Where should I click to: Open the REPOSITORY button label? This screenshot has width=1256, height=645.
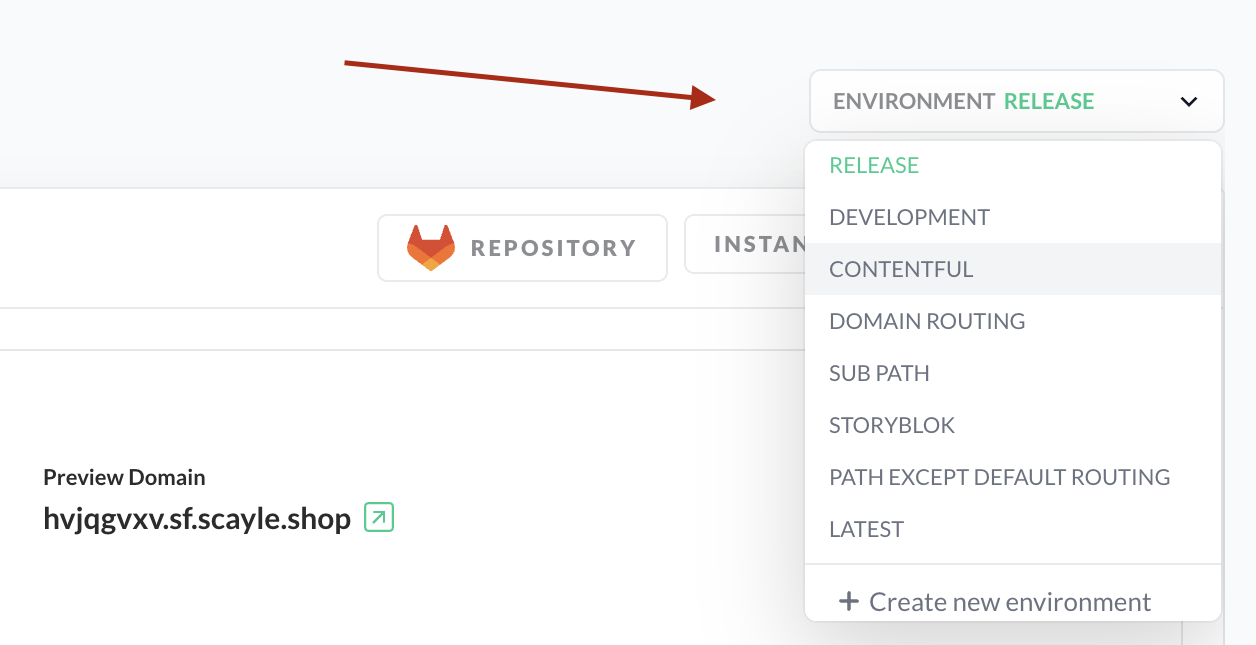(553, 248)
